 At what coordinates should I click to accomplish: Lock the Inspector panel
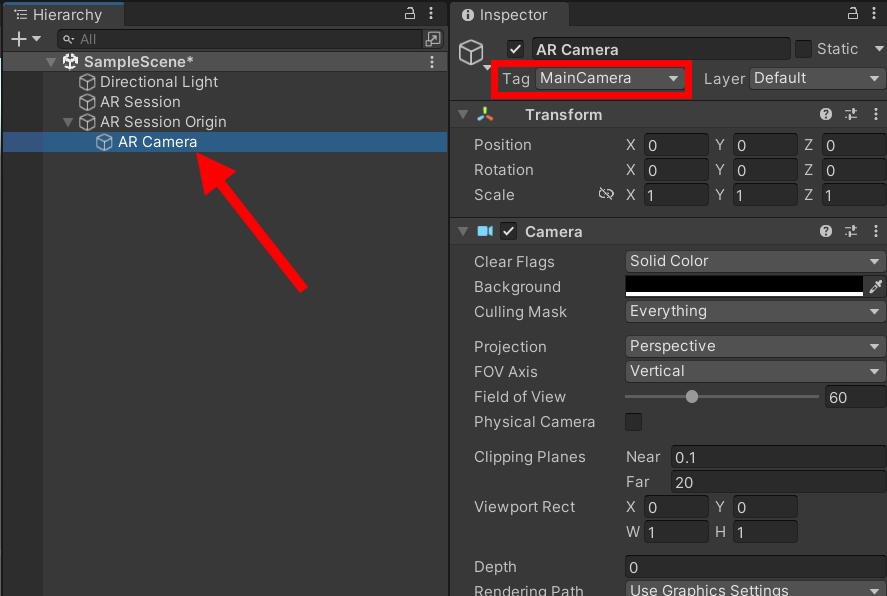click(853, 13)
